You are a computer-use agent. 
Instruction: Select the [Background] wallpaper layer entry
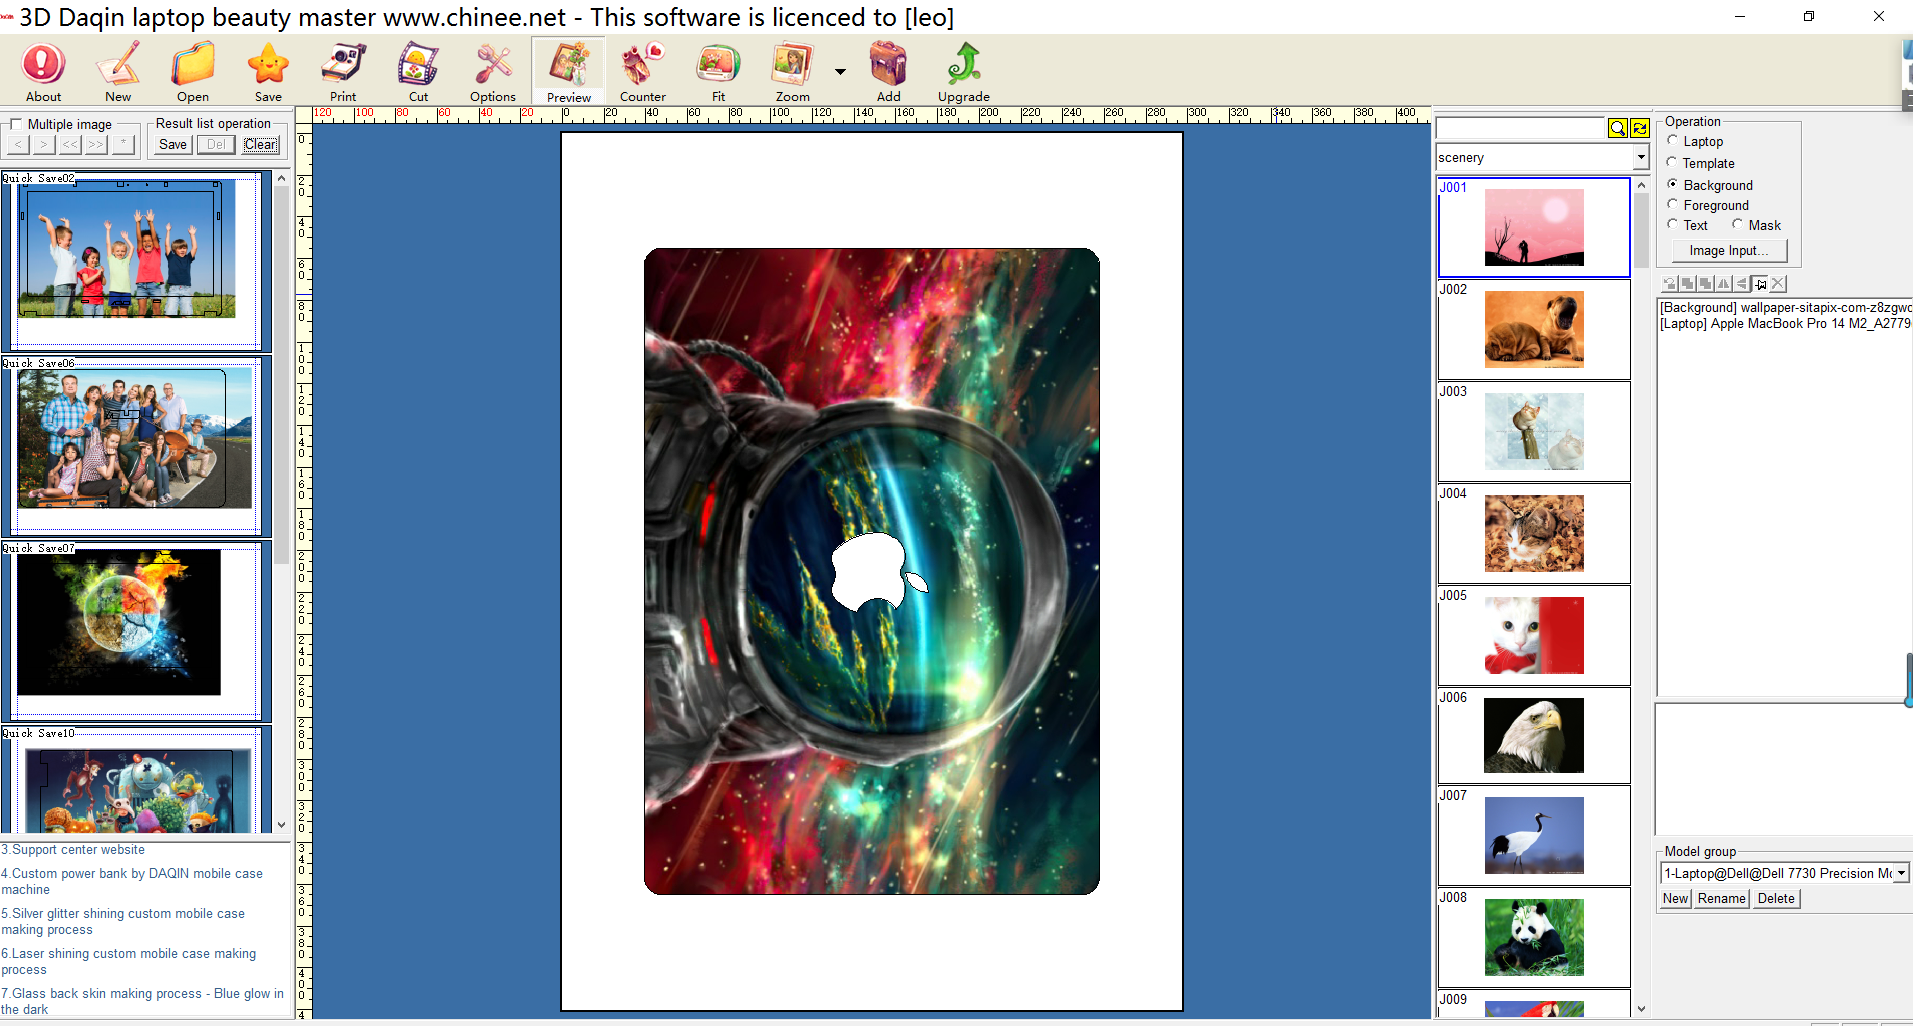pos(1786,308)
